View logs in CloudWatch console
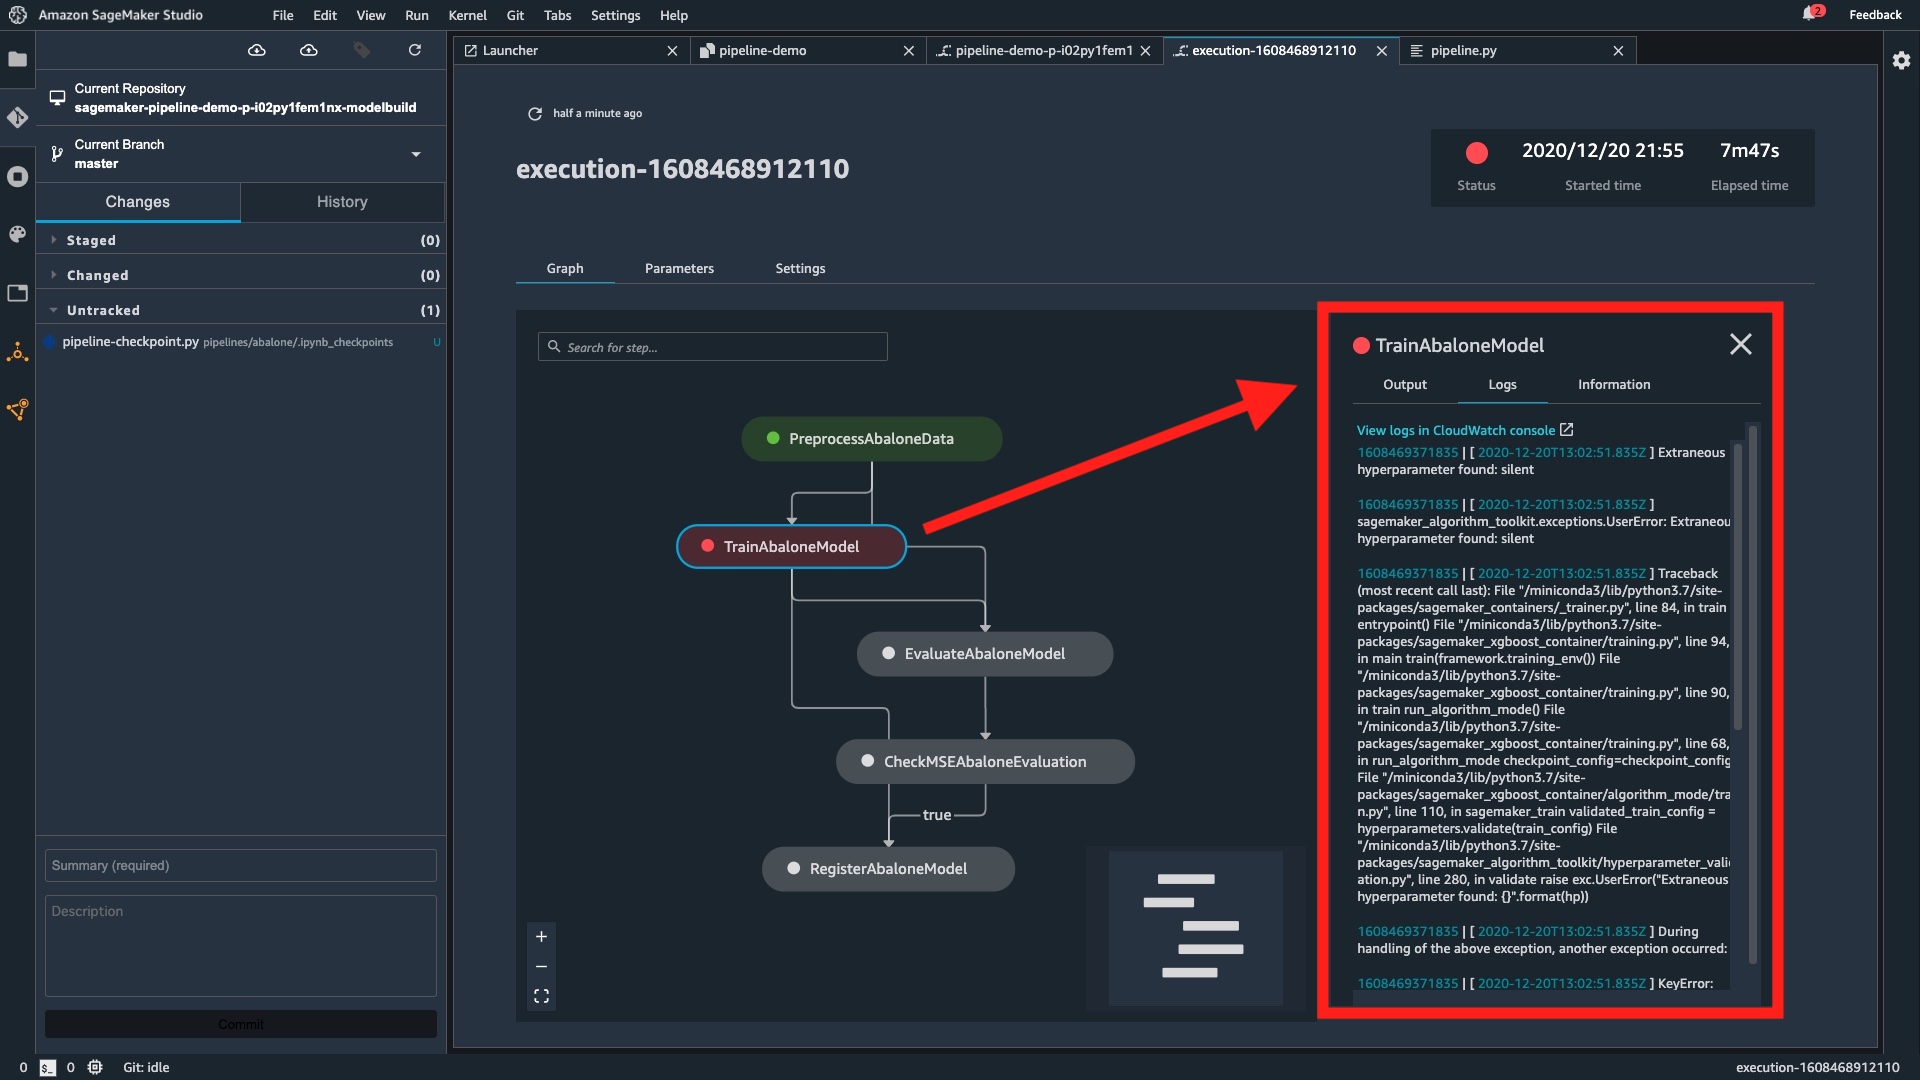Screen dimensions: 1920x1080 (1456, 430)
